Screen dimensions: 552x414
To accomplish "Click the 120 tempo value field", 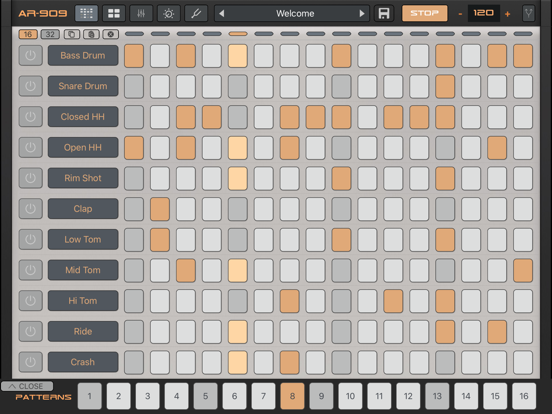I will [x=483, y=13].
